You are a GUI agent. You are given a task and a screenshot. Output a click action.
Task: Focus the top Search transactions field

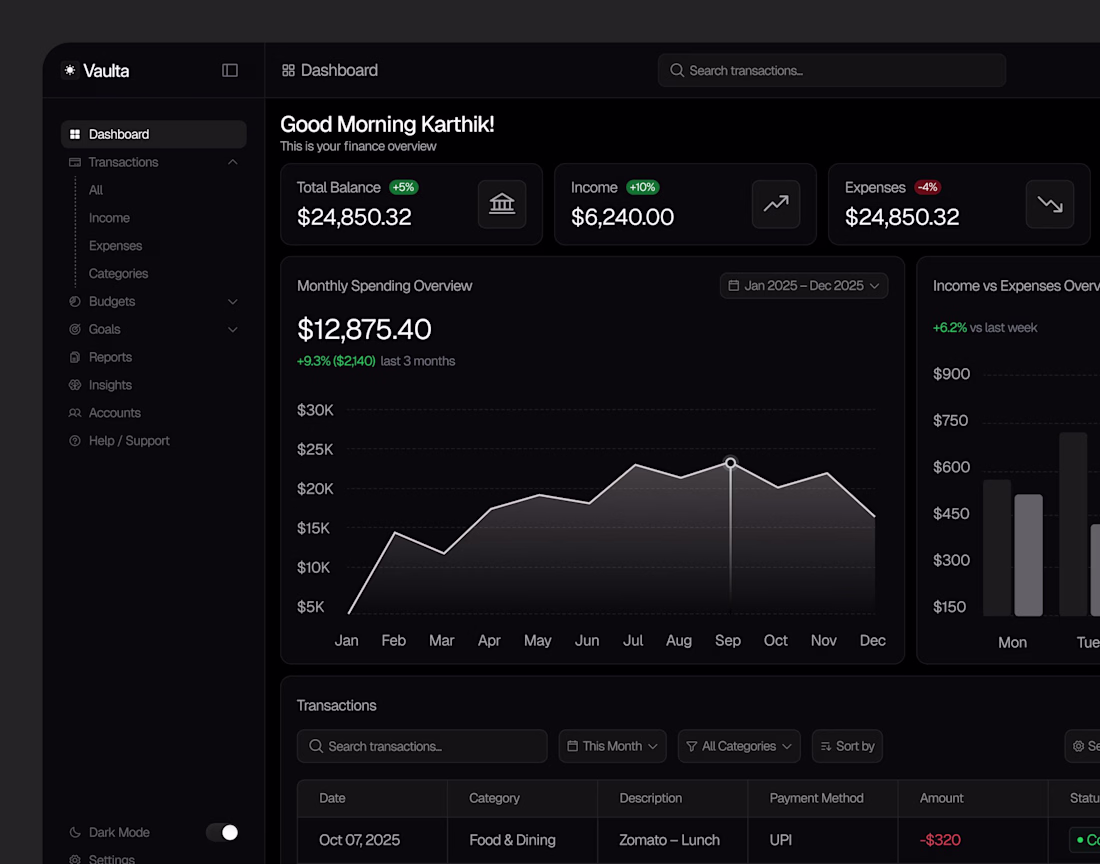pyautogui.click(x=832, y=70)
